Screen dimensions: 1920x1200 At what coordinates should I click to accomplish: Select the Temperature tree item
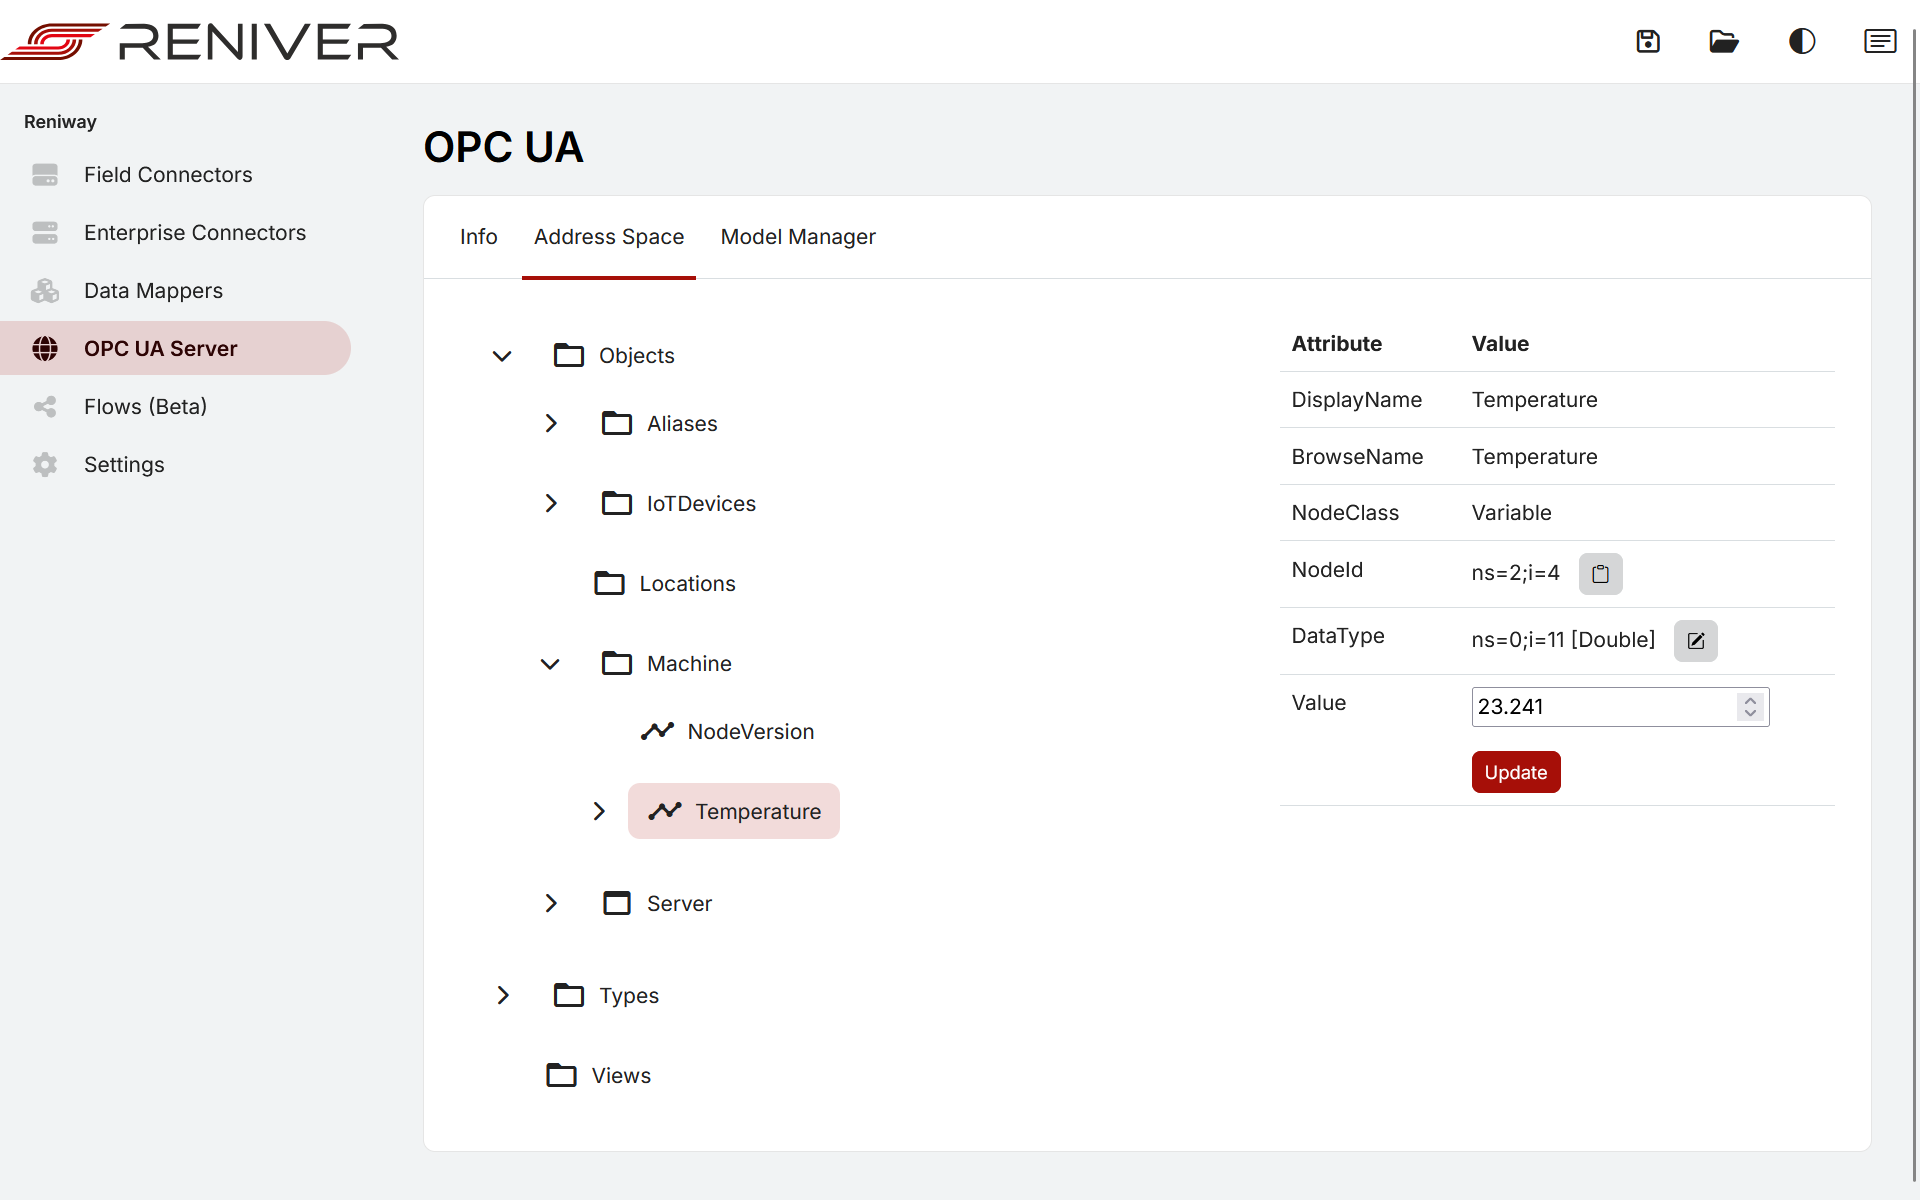[x=734, y=812]
